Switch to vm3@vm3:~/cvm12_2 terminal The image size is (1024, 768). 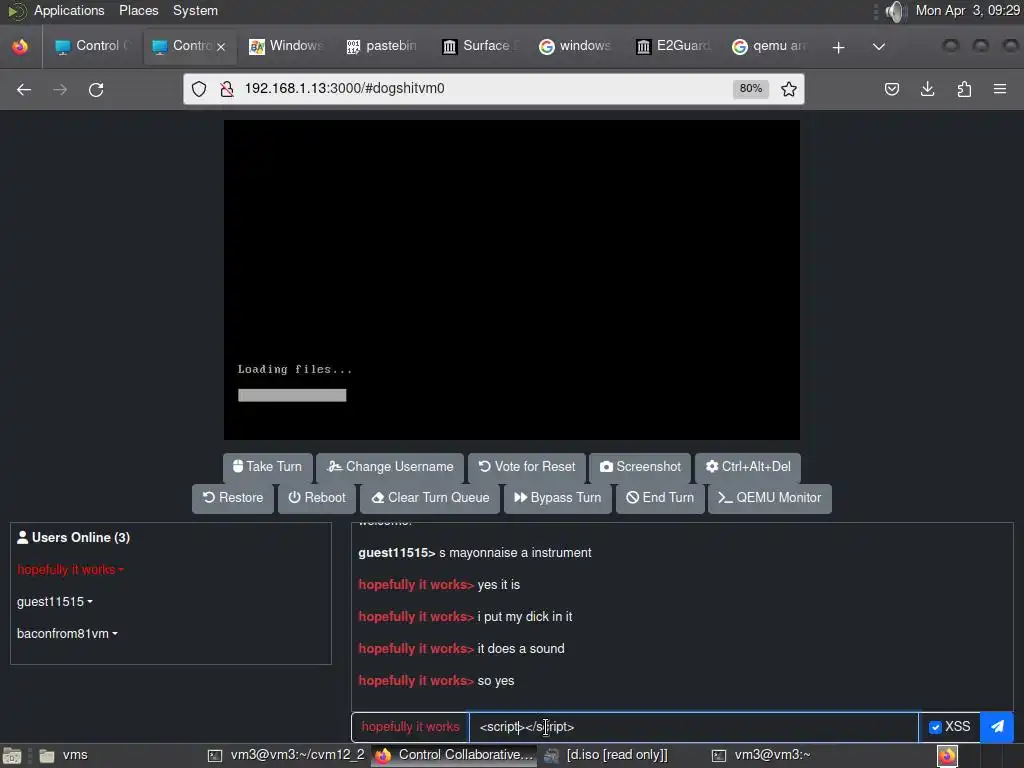click(287, 756)
